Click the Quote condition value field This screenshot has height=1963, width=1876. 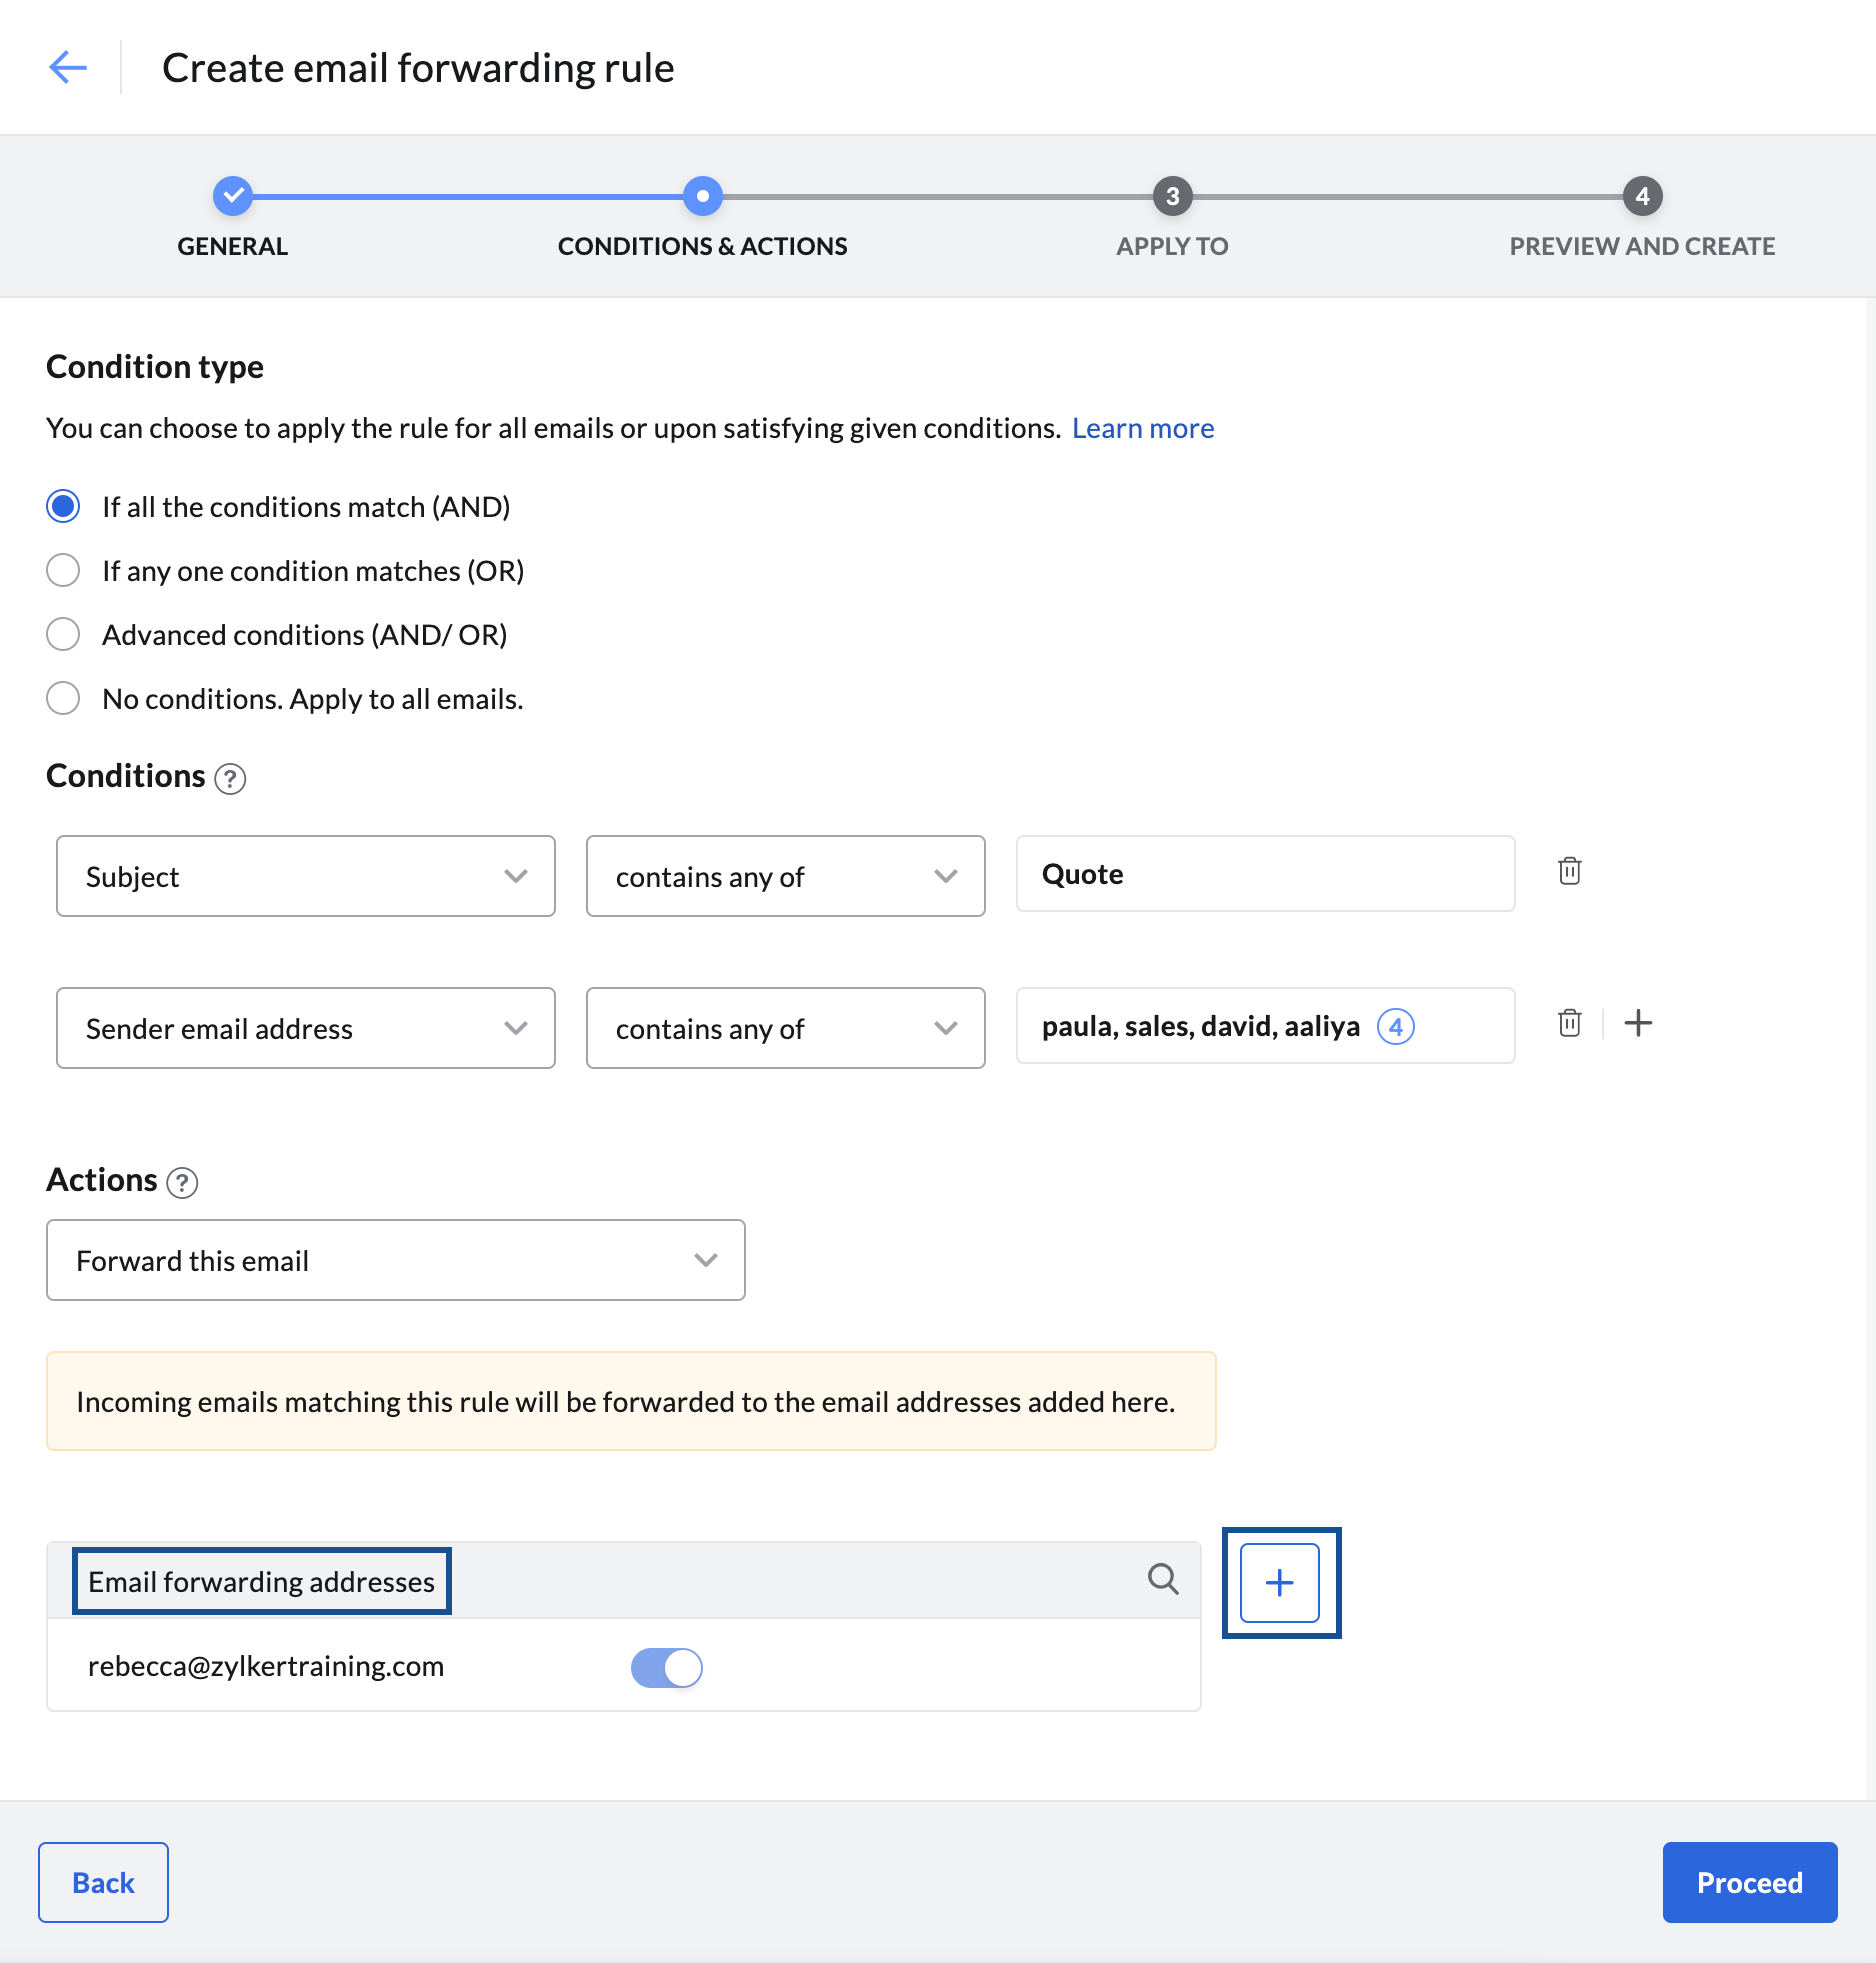click(x=1264, y=873)
